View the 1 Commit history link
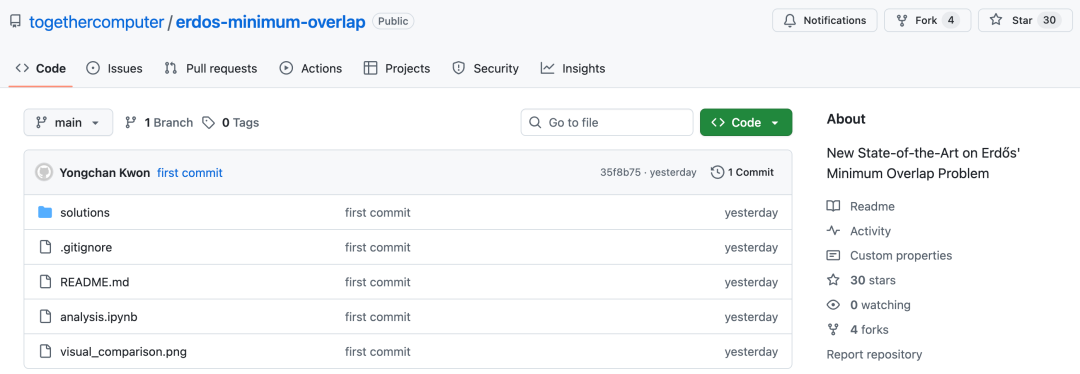This screenshot has height=374, width=1080. click(742, 172)
